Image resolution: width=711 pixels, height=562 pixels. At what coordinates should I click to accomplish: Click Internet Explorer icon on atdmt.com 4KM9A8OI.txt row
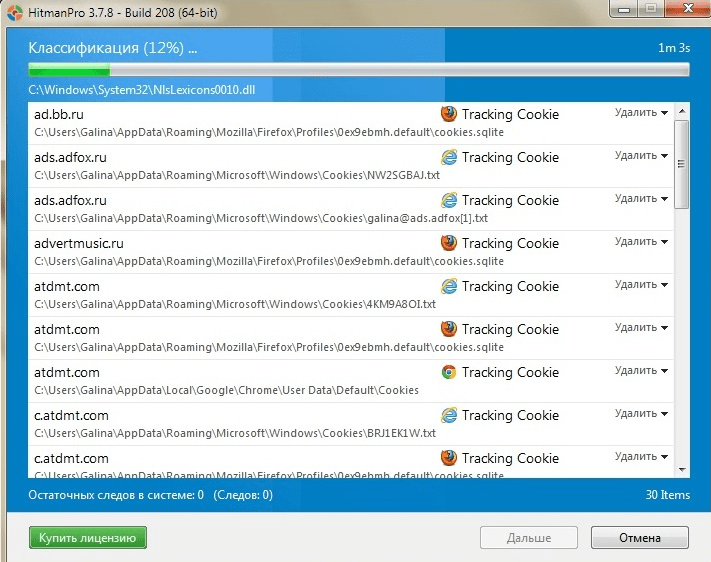coord(449,286)
